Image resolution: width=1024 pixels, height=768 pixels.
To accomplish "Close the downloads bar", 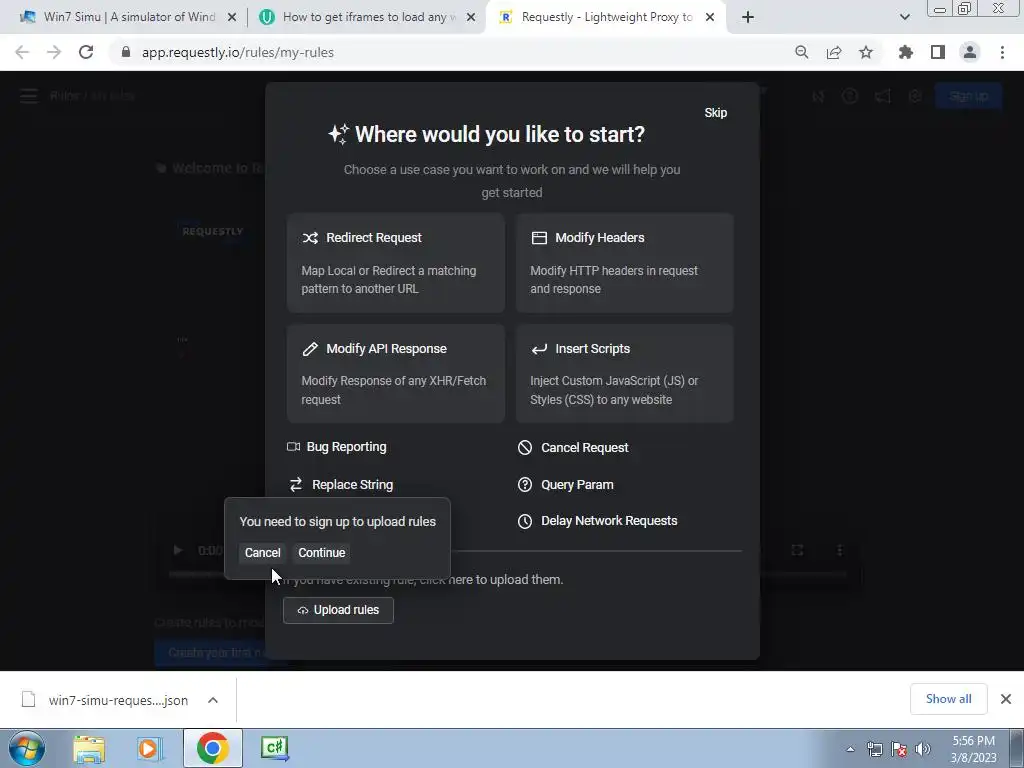I will (1006, 699).
